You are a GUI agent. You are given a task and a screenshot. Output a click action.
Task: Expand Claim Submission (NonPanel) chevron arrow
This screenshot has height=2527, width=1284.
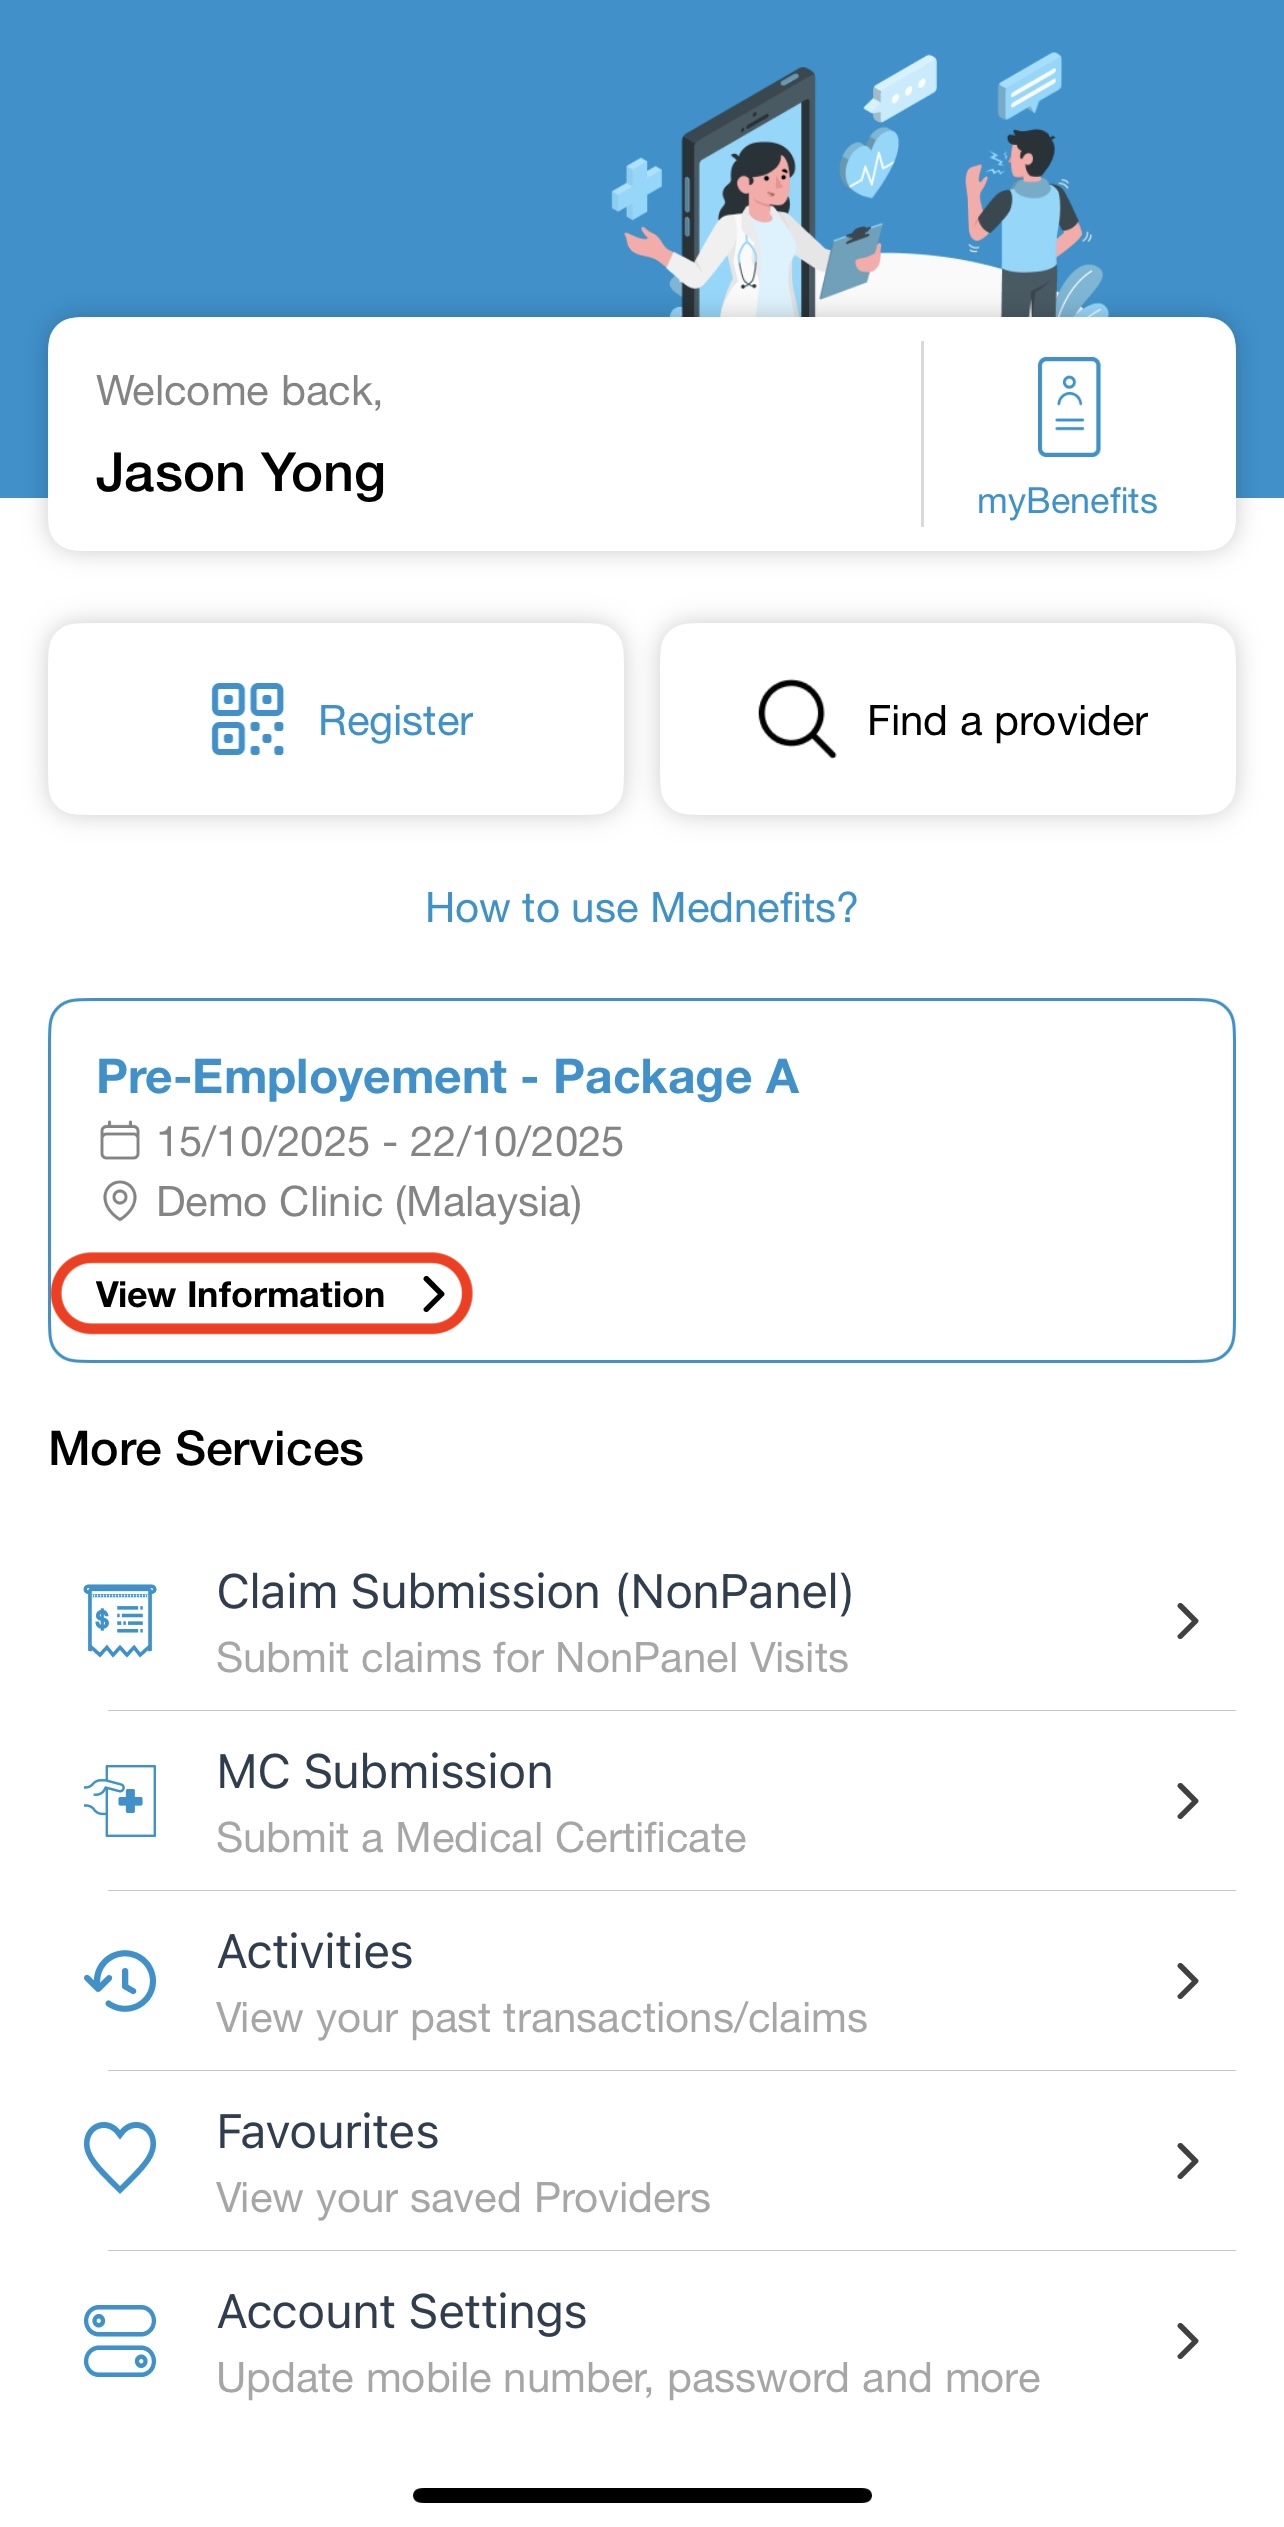(x=1187, y=1621)
